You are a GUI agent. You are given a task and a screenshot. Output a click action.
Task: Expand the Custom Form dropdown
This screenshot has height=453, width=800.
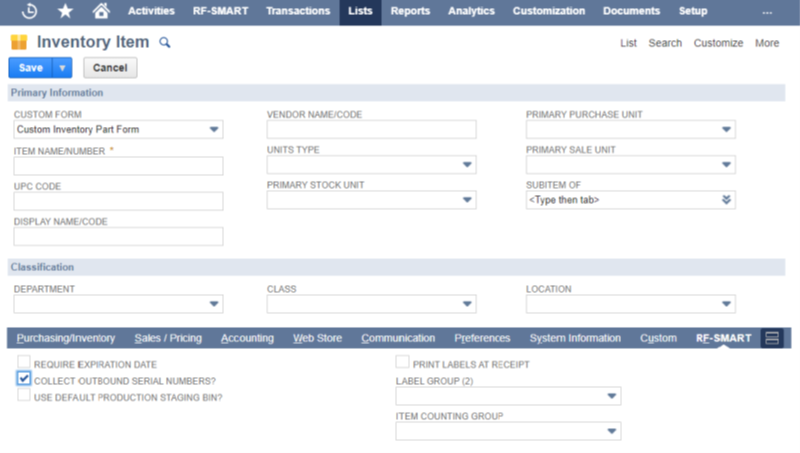tap(213, 130)
